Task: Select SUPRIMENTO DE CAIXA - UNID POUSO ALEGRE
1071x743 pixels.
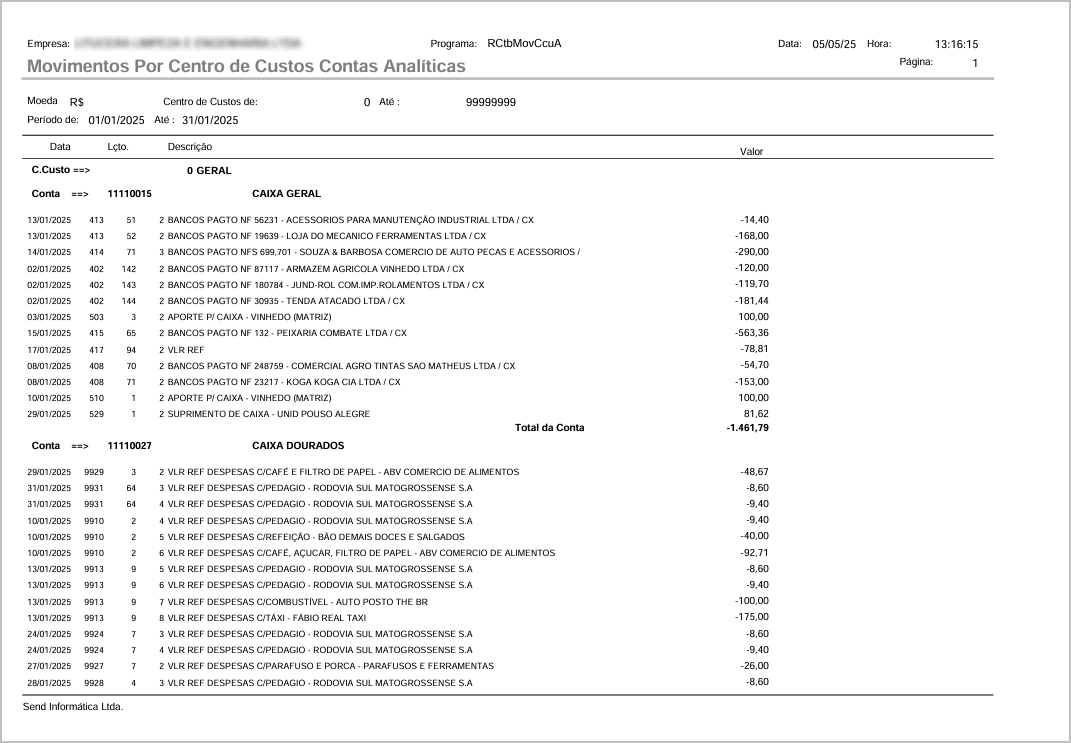Action: pos(398,414)
